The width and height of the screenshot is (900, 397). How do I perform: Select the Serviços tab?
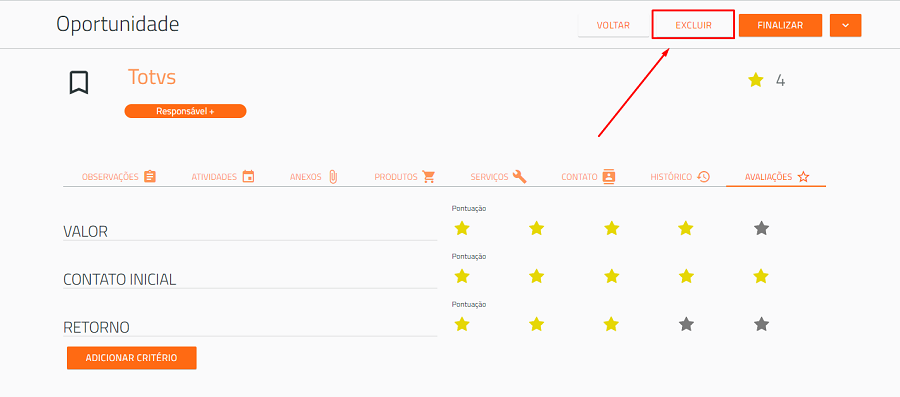[x=498, y=177]
